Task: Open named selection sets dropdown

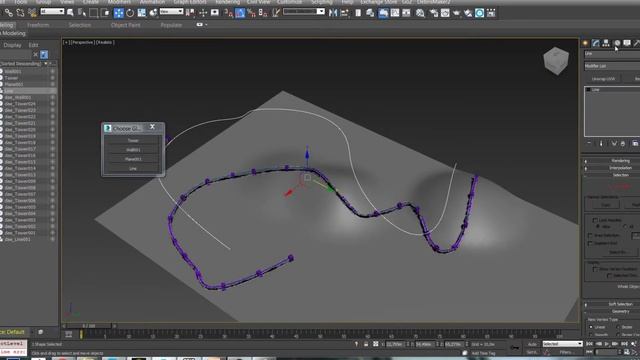Action: click(x=304, y=11)
